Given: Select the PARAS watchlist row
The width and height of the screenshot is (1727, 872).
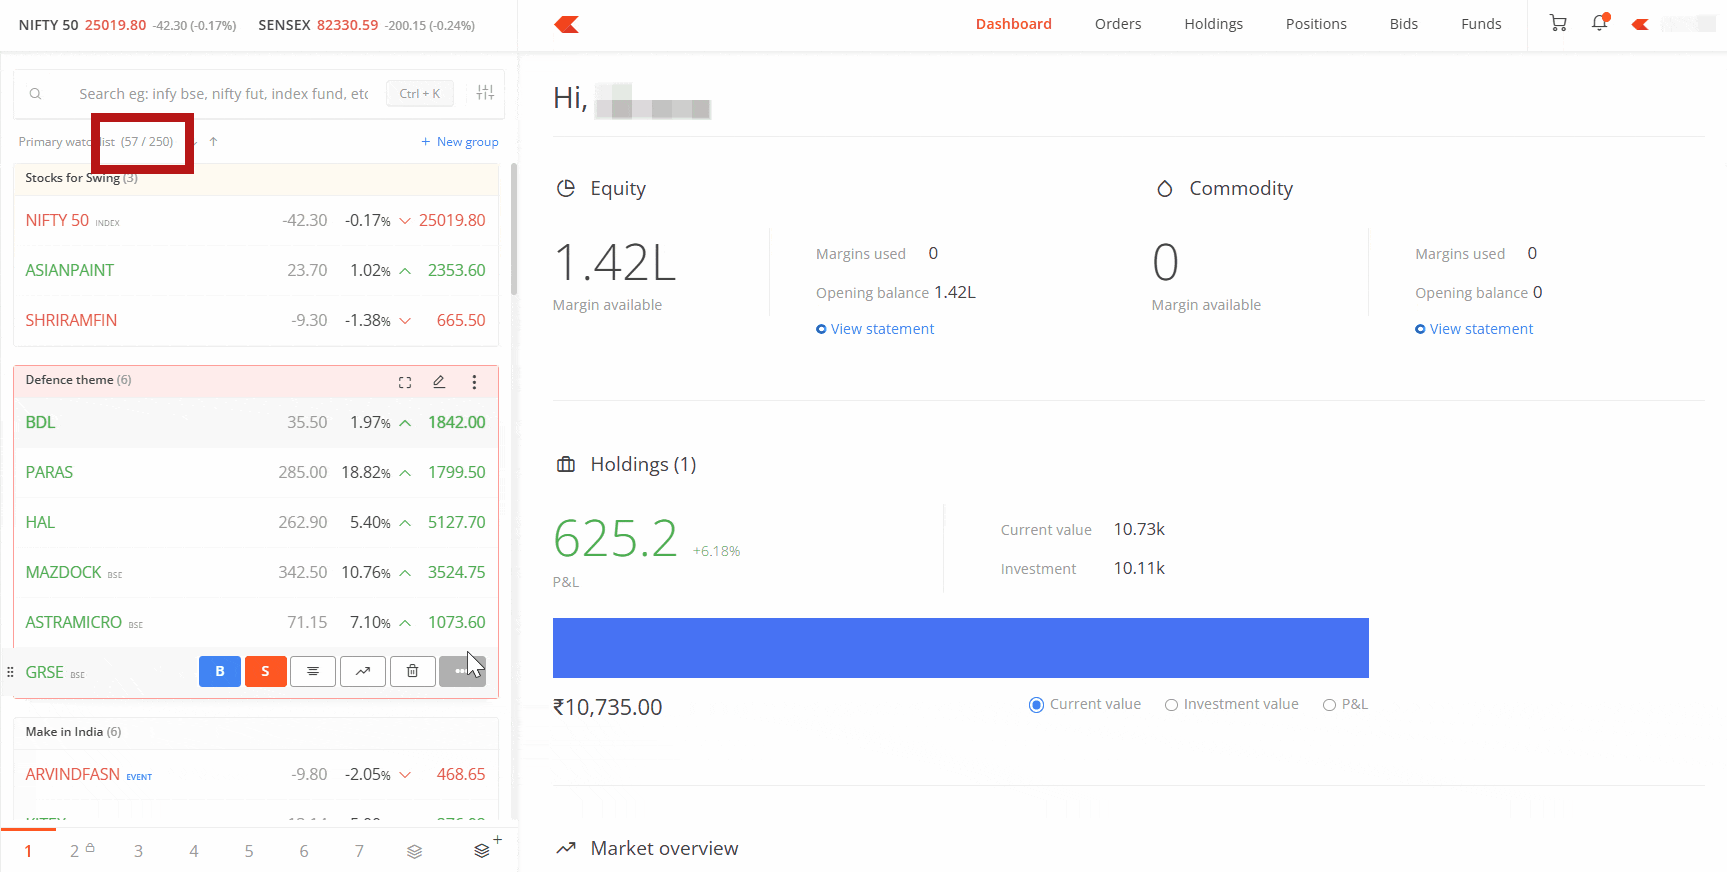Looking at the screenshot, I should click(256, 473).
